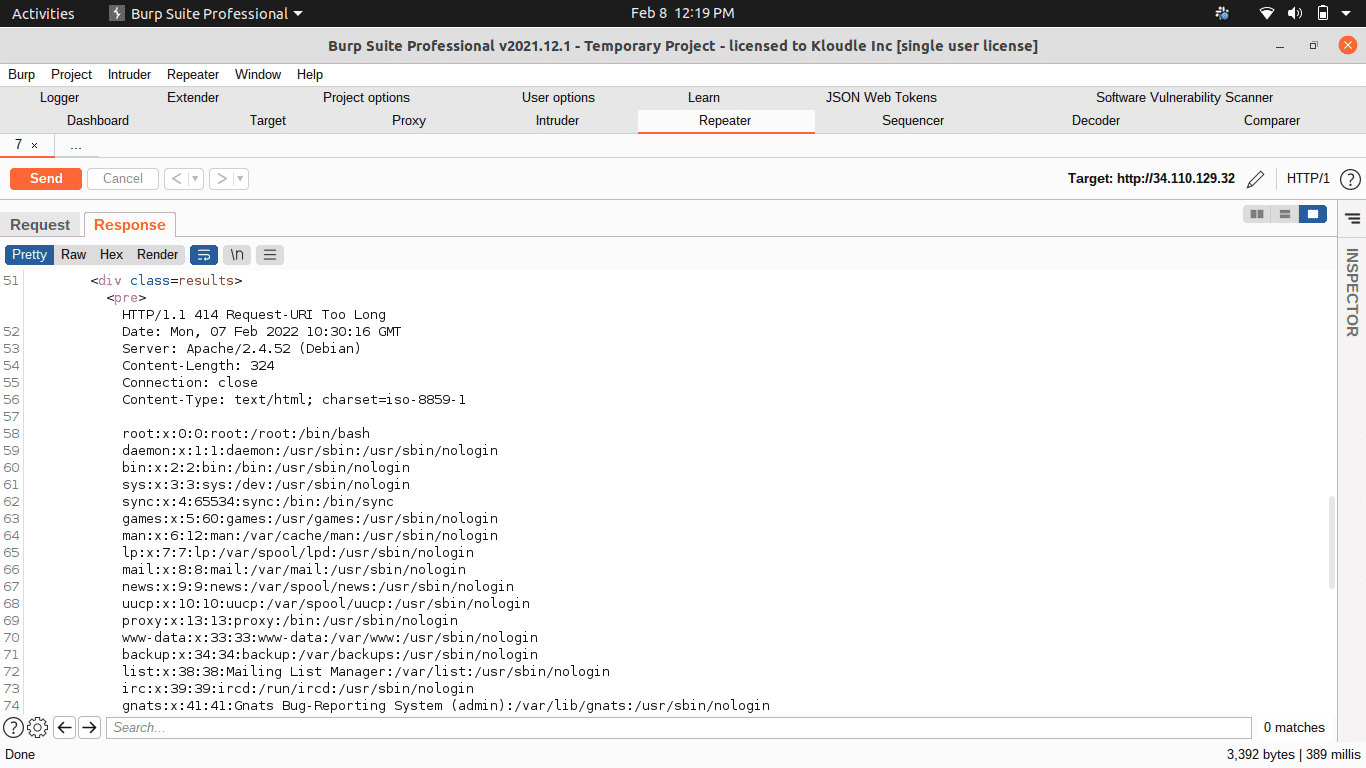Switch to the Comparer tab
Screen dimensions: 1366x768
click(1272, 121)
